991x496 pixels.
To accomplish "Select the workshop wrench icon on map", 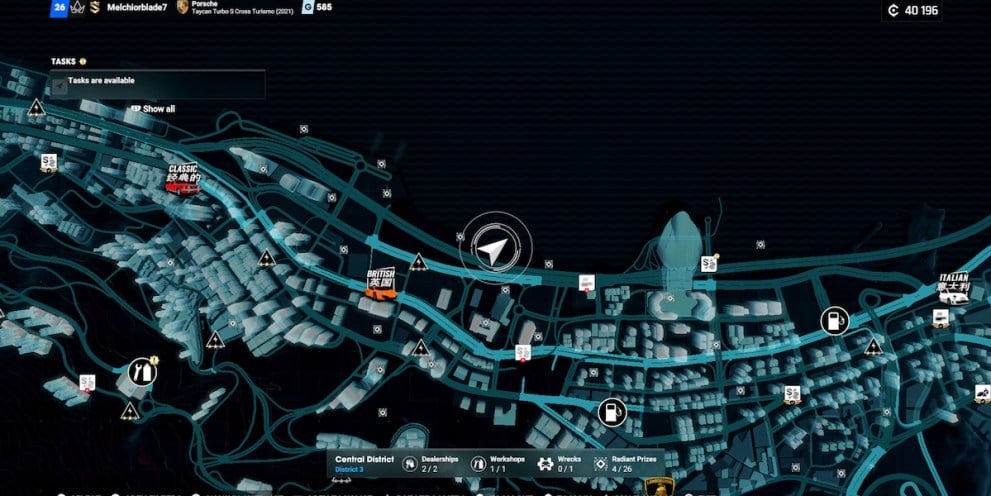I will click(142, 372).
